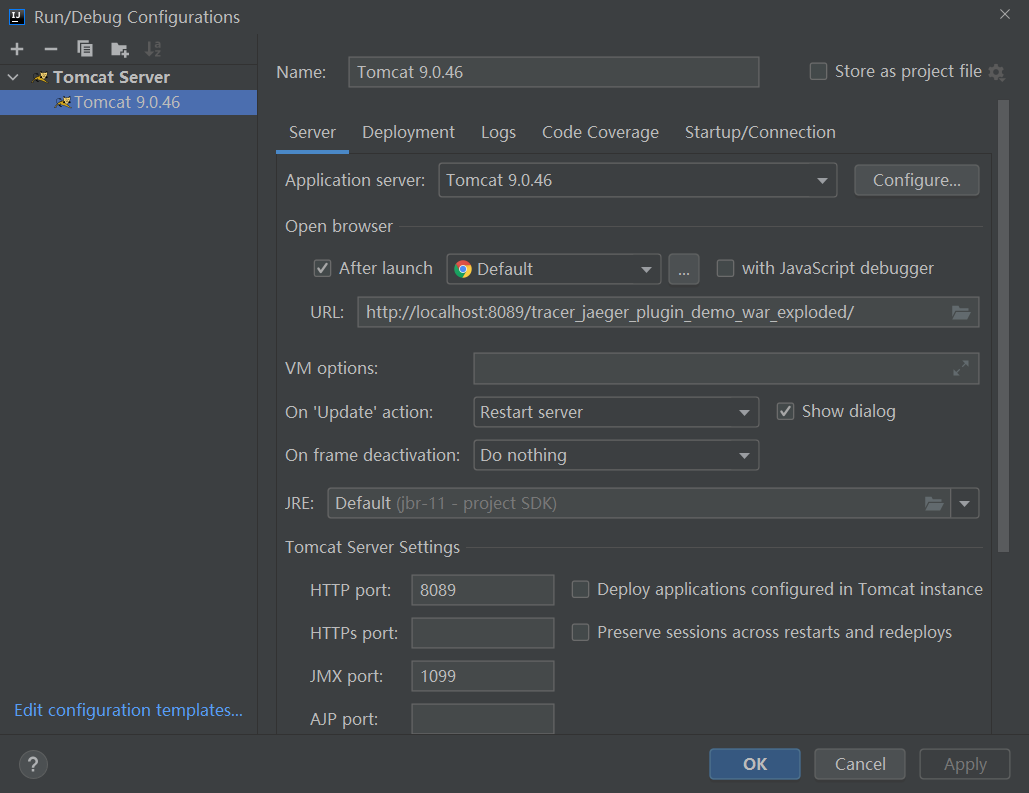Enable Store as project file

[818, 71]
